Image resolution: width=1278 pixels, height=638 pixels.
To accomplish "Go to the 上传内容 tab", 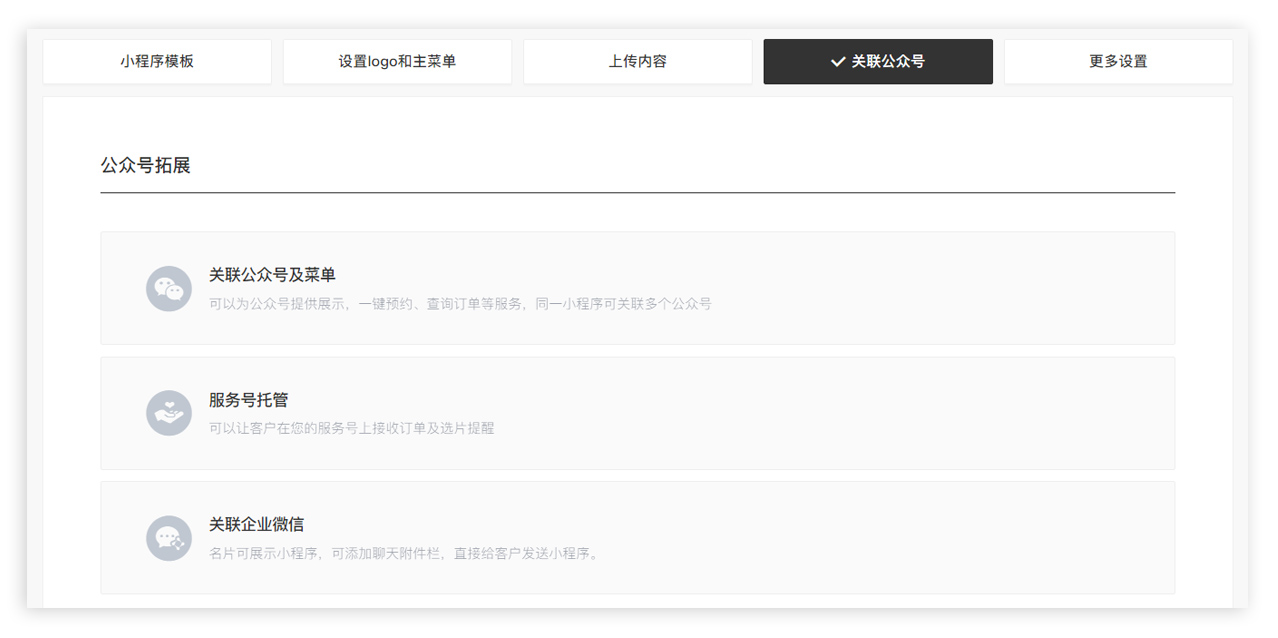I will click(x=637, y=62).
